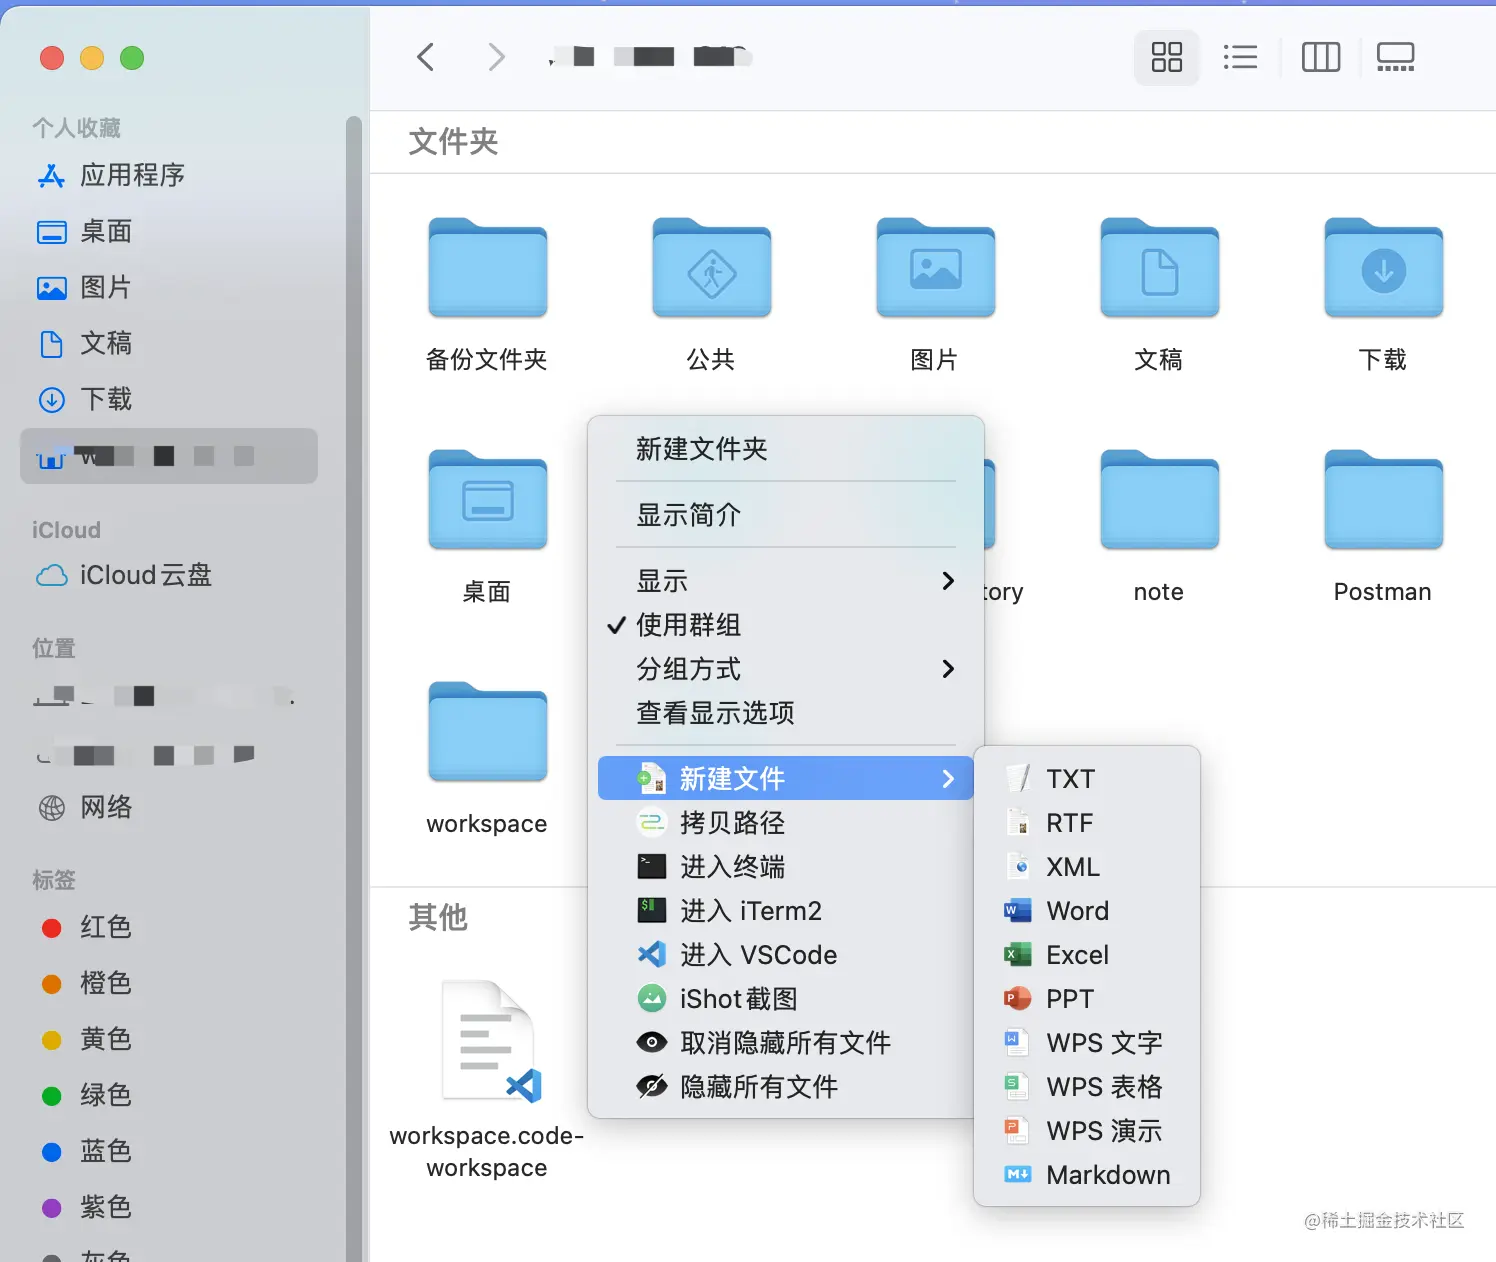Create new Excel file
Image resolution: width=1496 pixels, height=1262 pixels.
coord(1086,955)
